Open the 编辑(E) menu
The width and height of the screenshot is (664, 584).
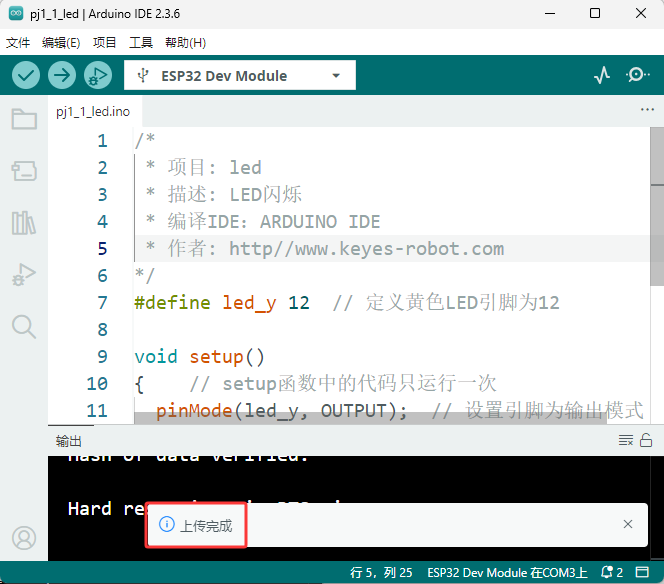pyautogui.click(x=61, y=42)
